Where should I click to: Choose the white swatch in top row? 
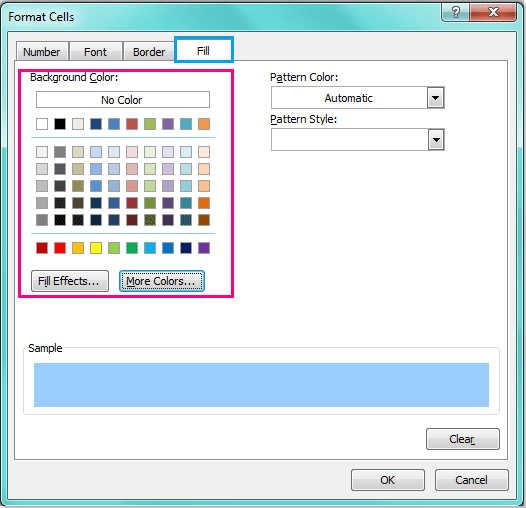pyautogui.click(x=42, y=124)
